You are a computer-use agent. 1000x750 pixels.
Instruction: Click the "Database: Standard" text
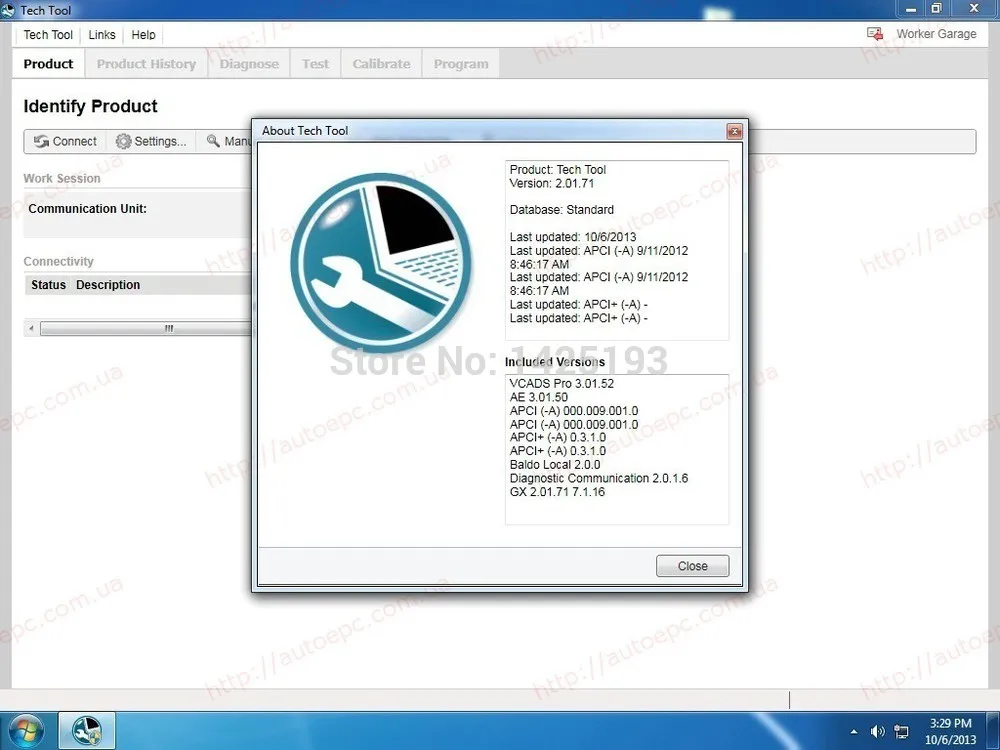pyautogui.click(x=561, y=209)
